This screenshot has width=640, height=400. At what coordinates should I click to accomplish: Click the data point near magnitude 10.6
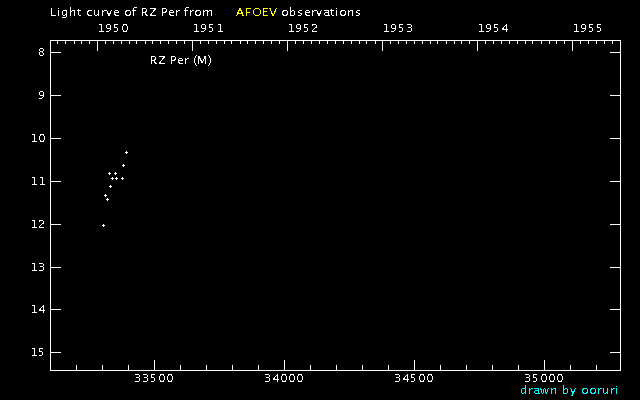tap(123, 165)
